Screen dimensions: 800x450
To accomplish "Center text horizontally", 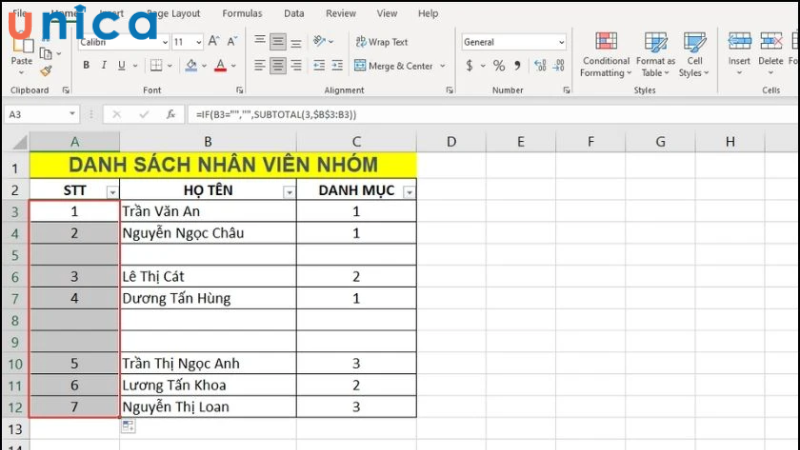I will pyautogui.click(x=278, y=65).
